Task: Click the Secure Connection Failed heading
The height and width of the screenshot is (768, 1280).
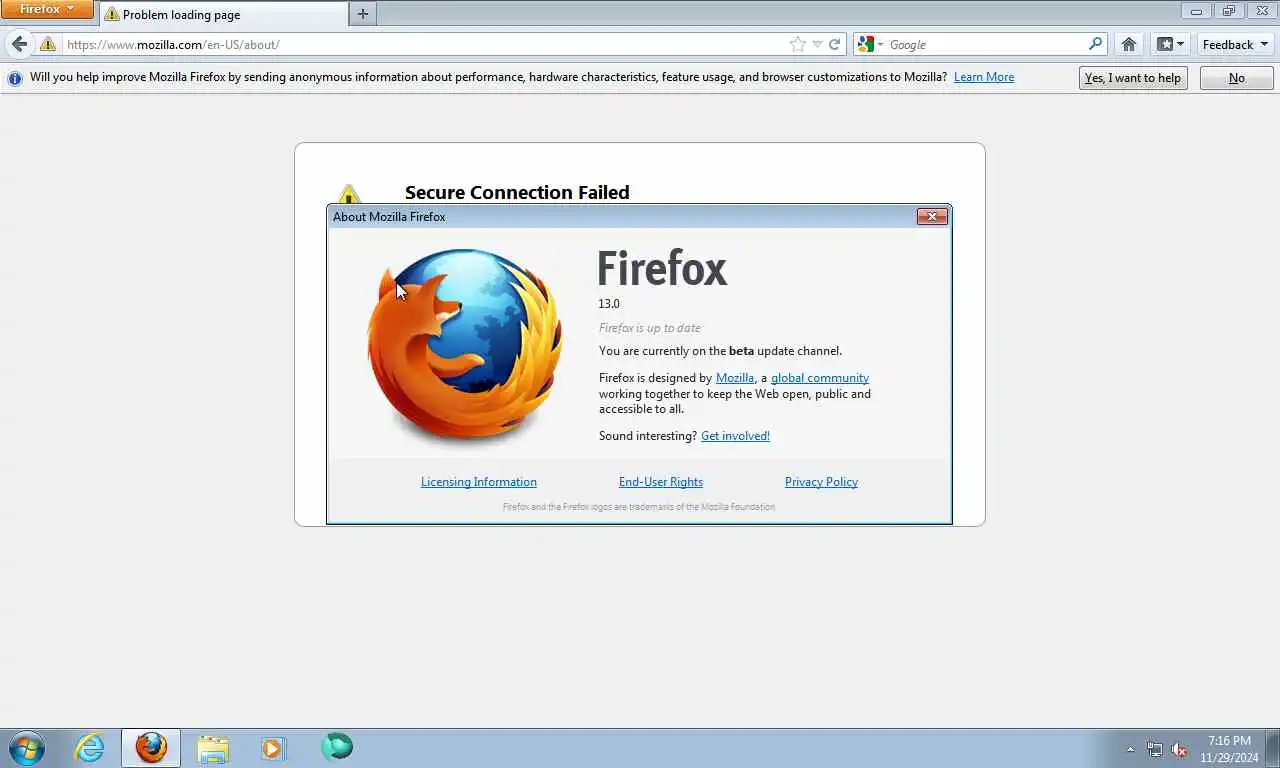Action: [x=517, y=192]
